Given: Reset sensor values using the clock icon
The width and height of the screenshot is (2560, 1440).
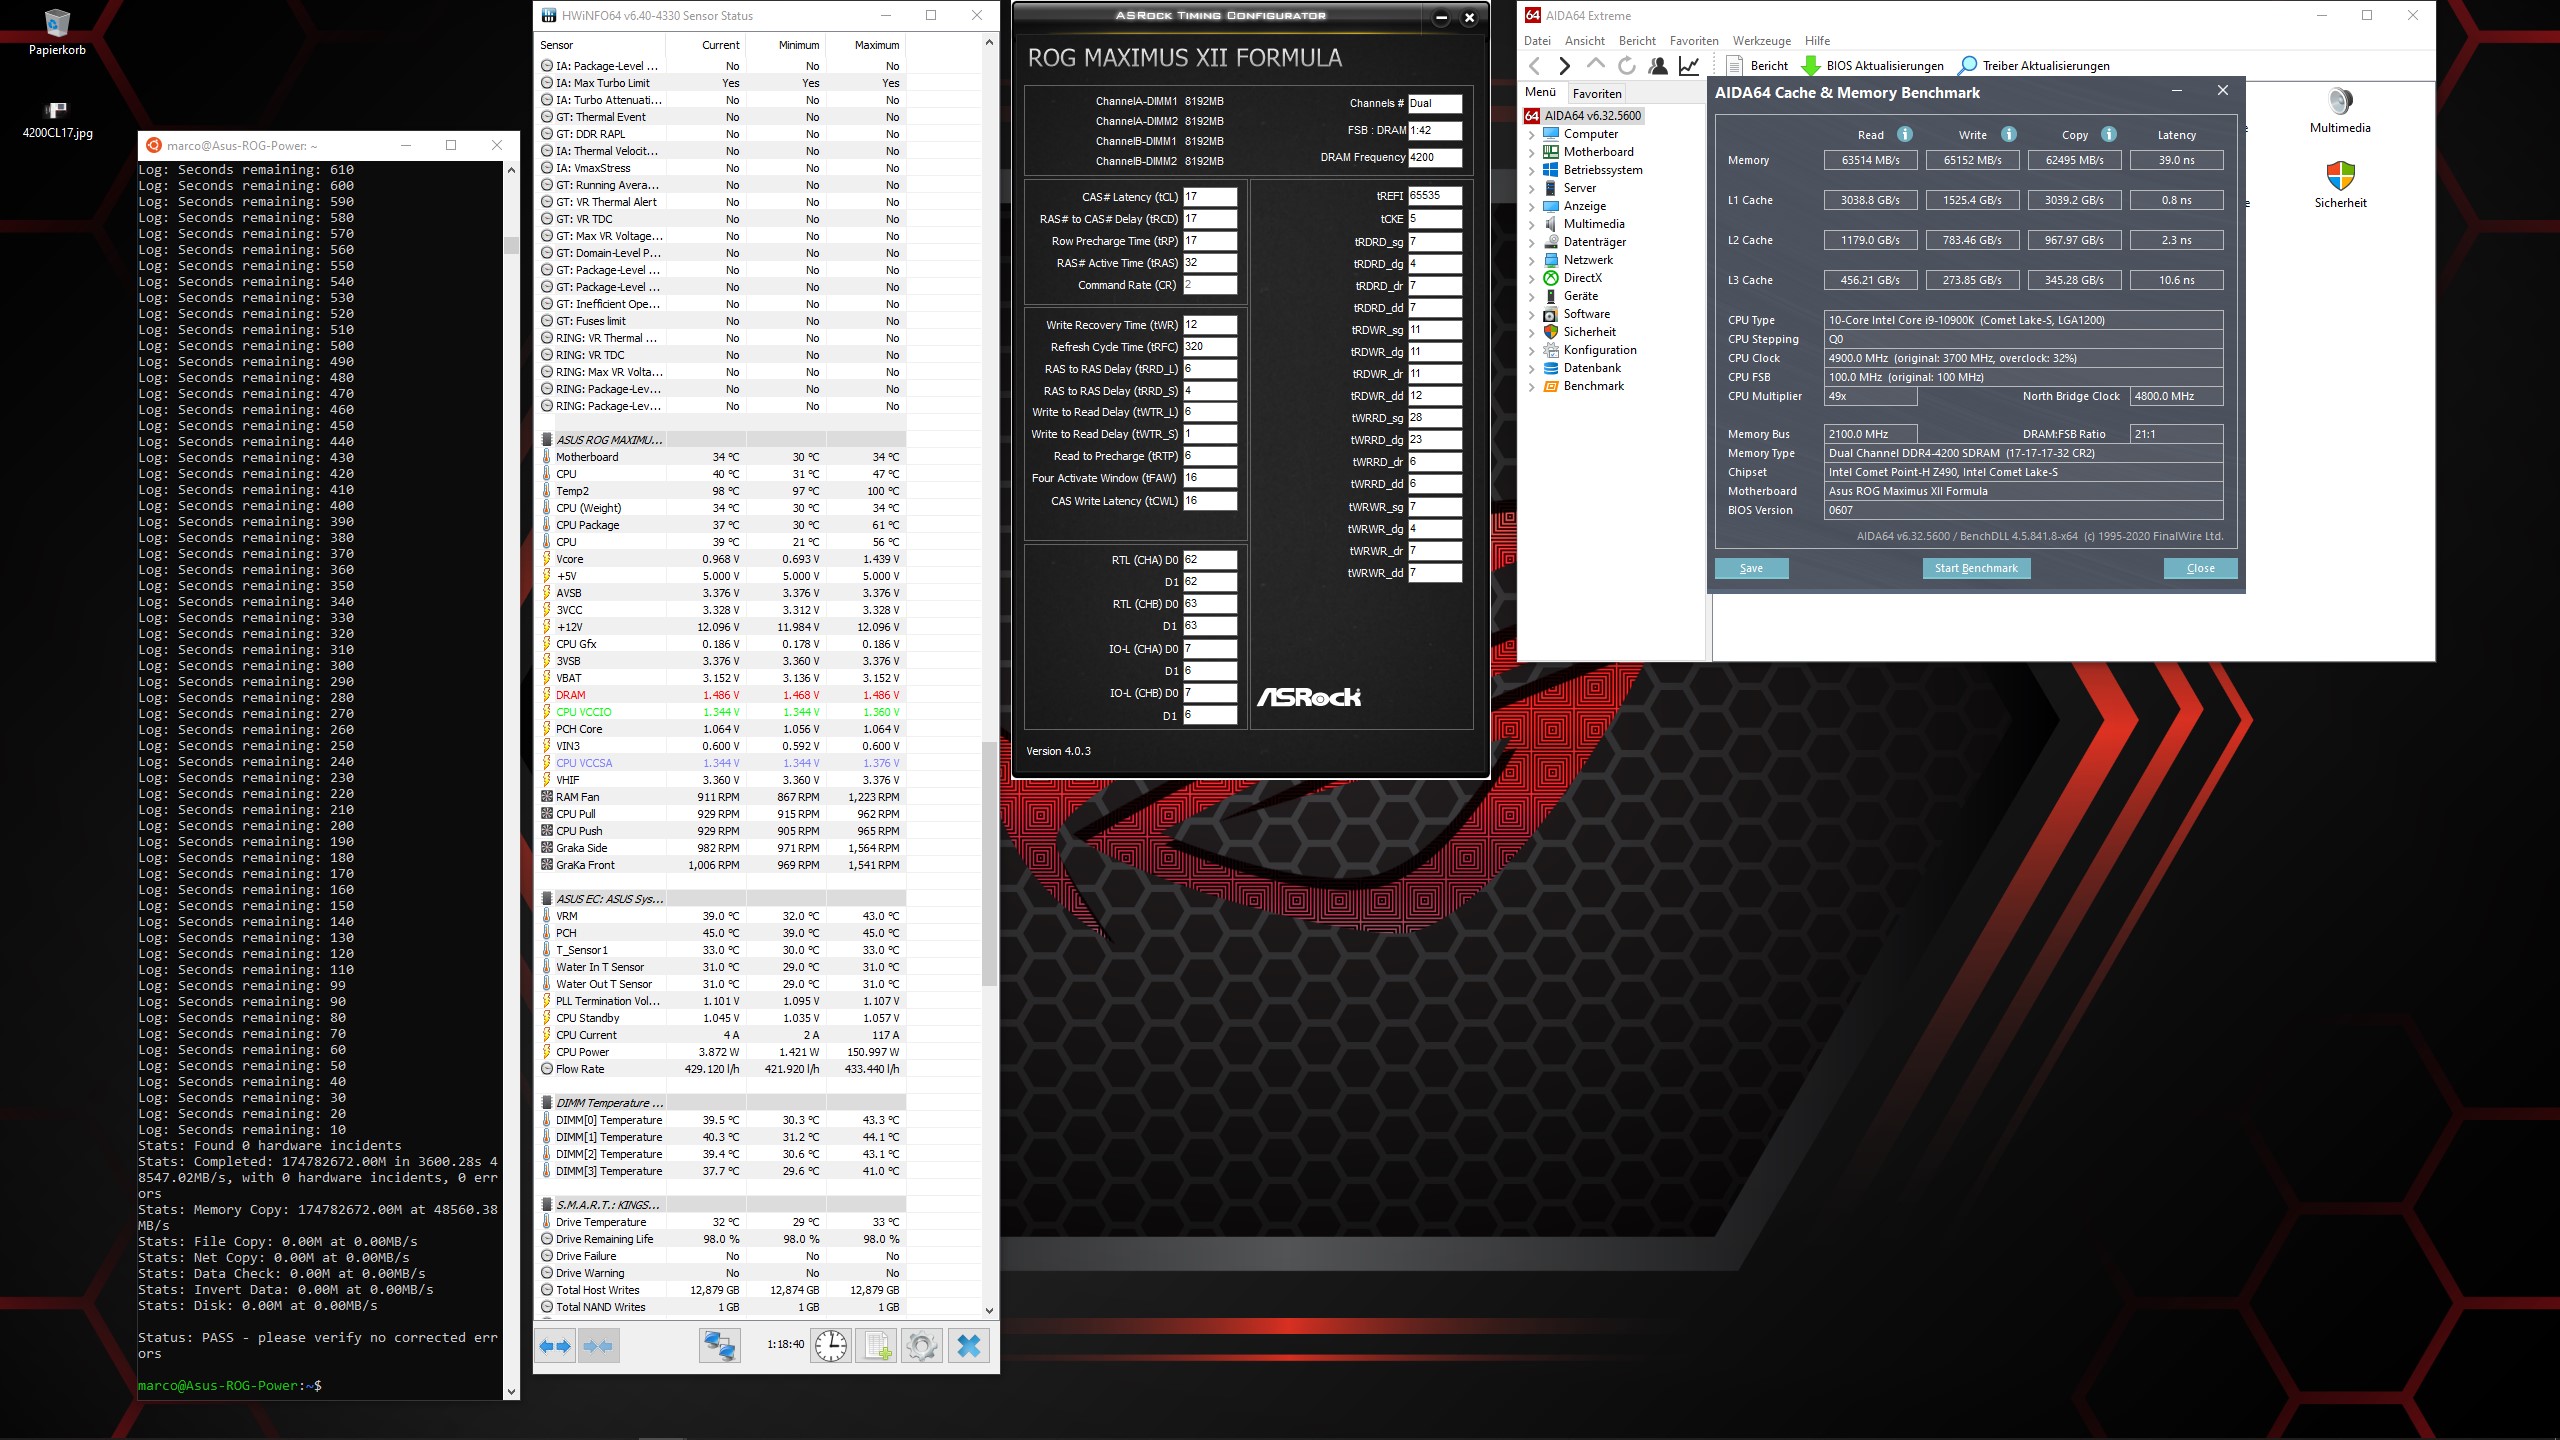Looking at the screenshot, I should pyautogui.click(x=831, y=1346).
